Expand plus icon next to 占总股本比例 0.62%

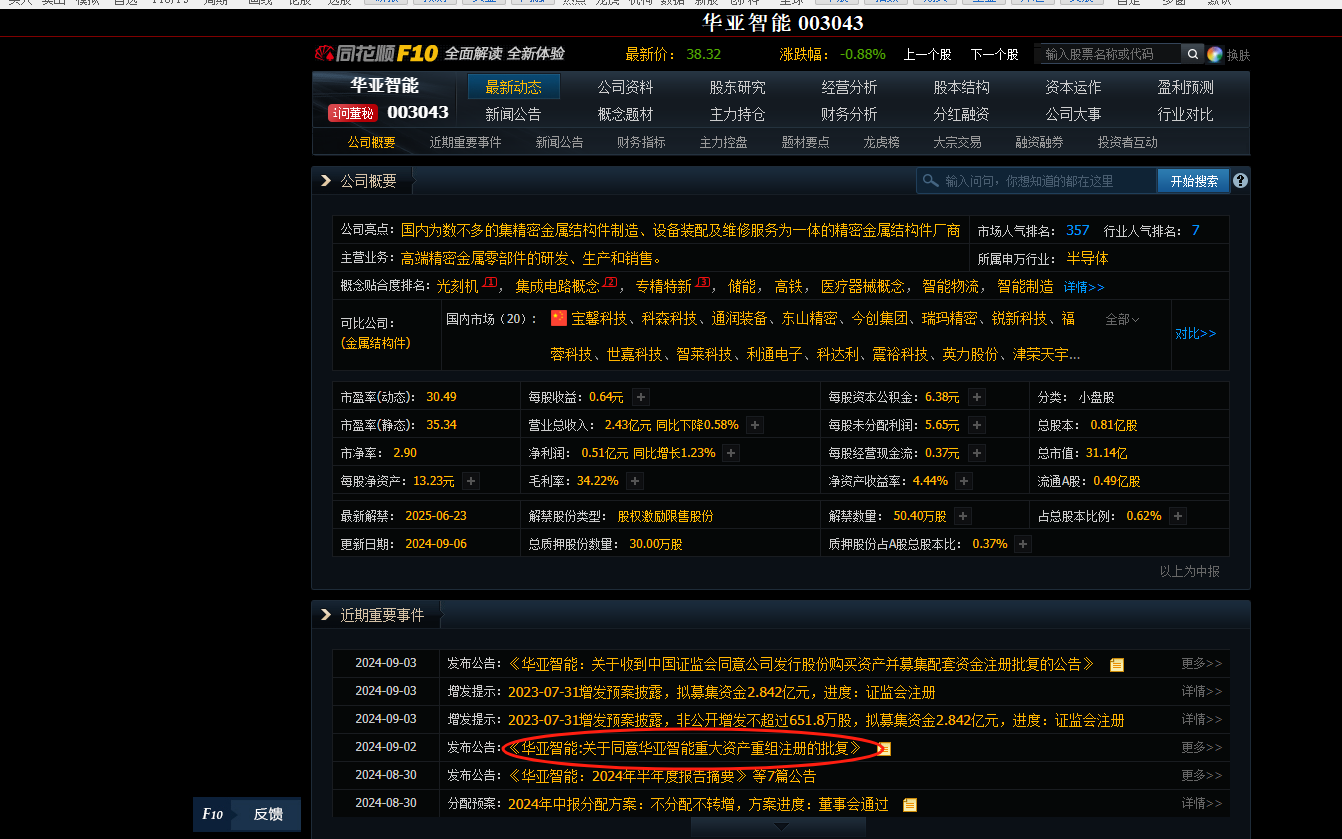[x=1178, y=516]
